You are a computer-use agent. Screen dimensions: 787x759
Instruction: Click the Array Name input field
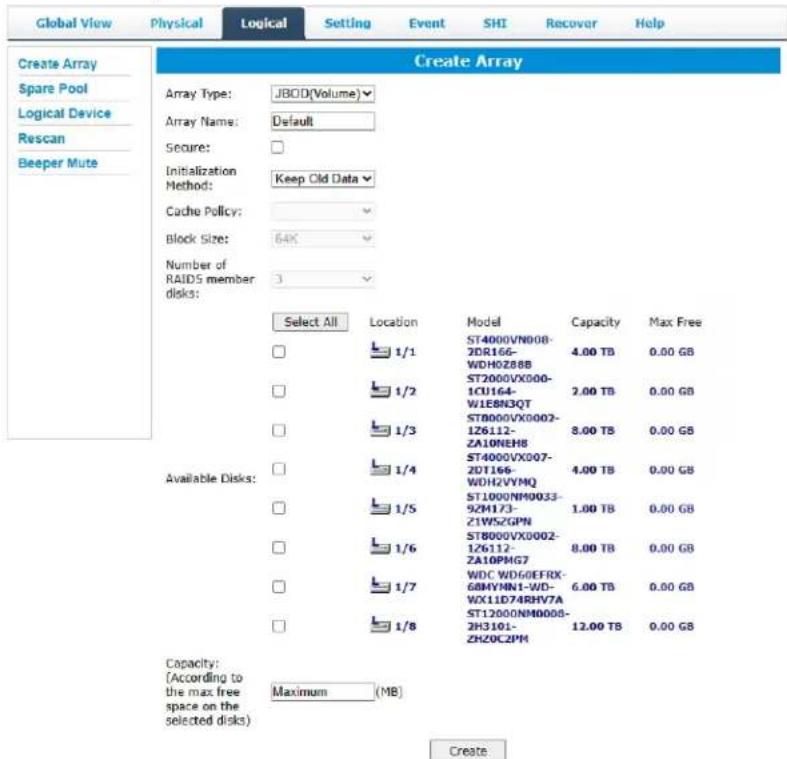tap(323, 121)
